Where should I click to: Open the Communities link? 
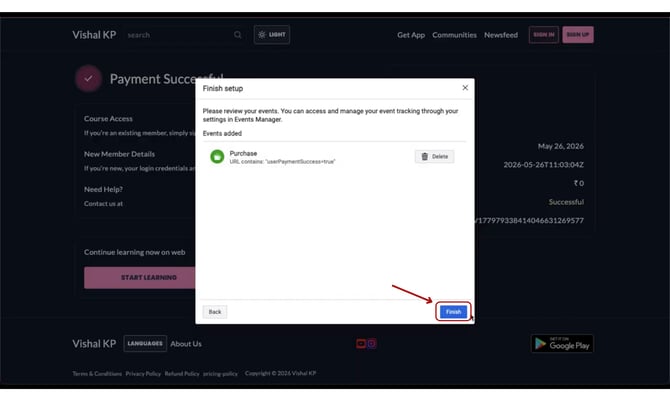[x=454, y=35]
